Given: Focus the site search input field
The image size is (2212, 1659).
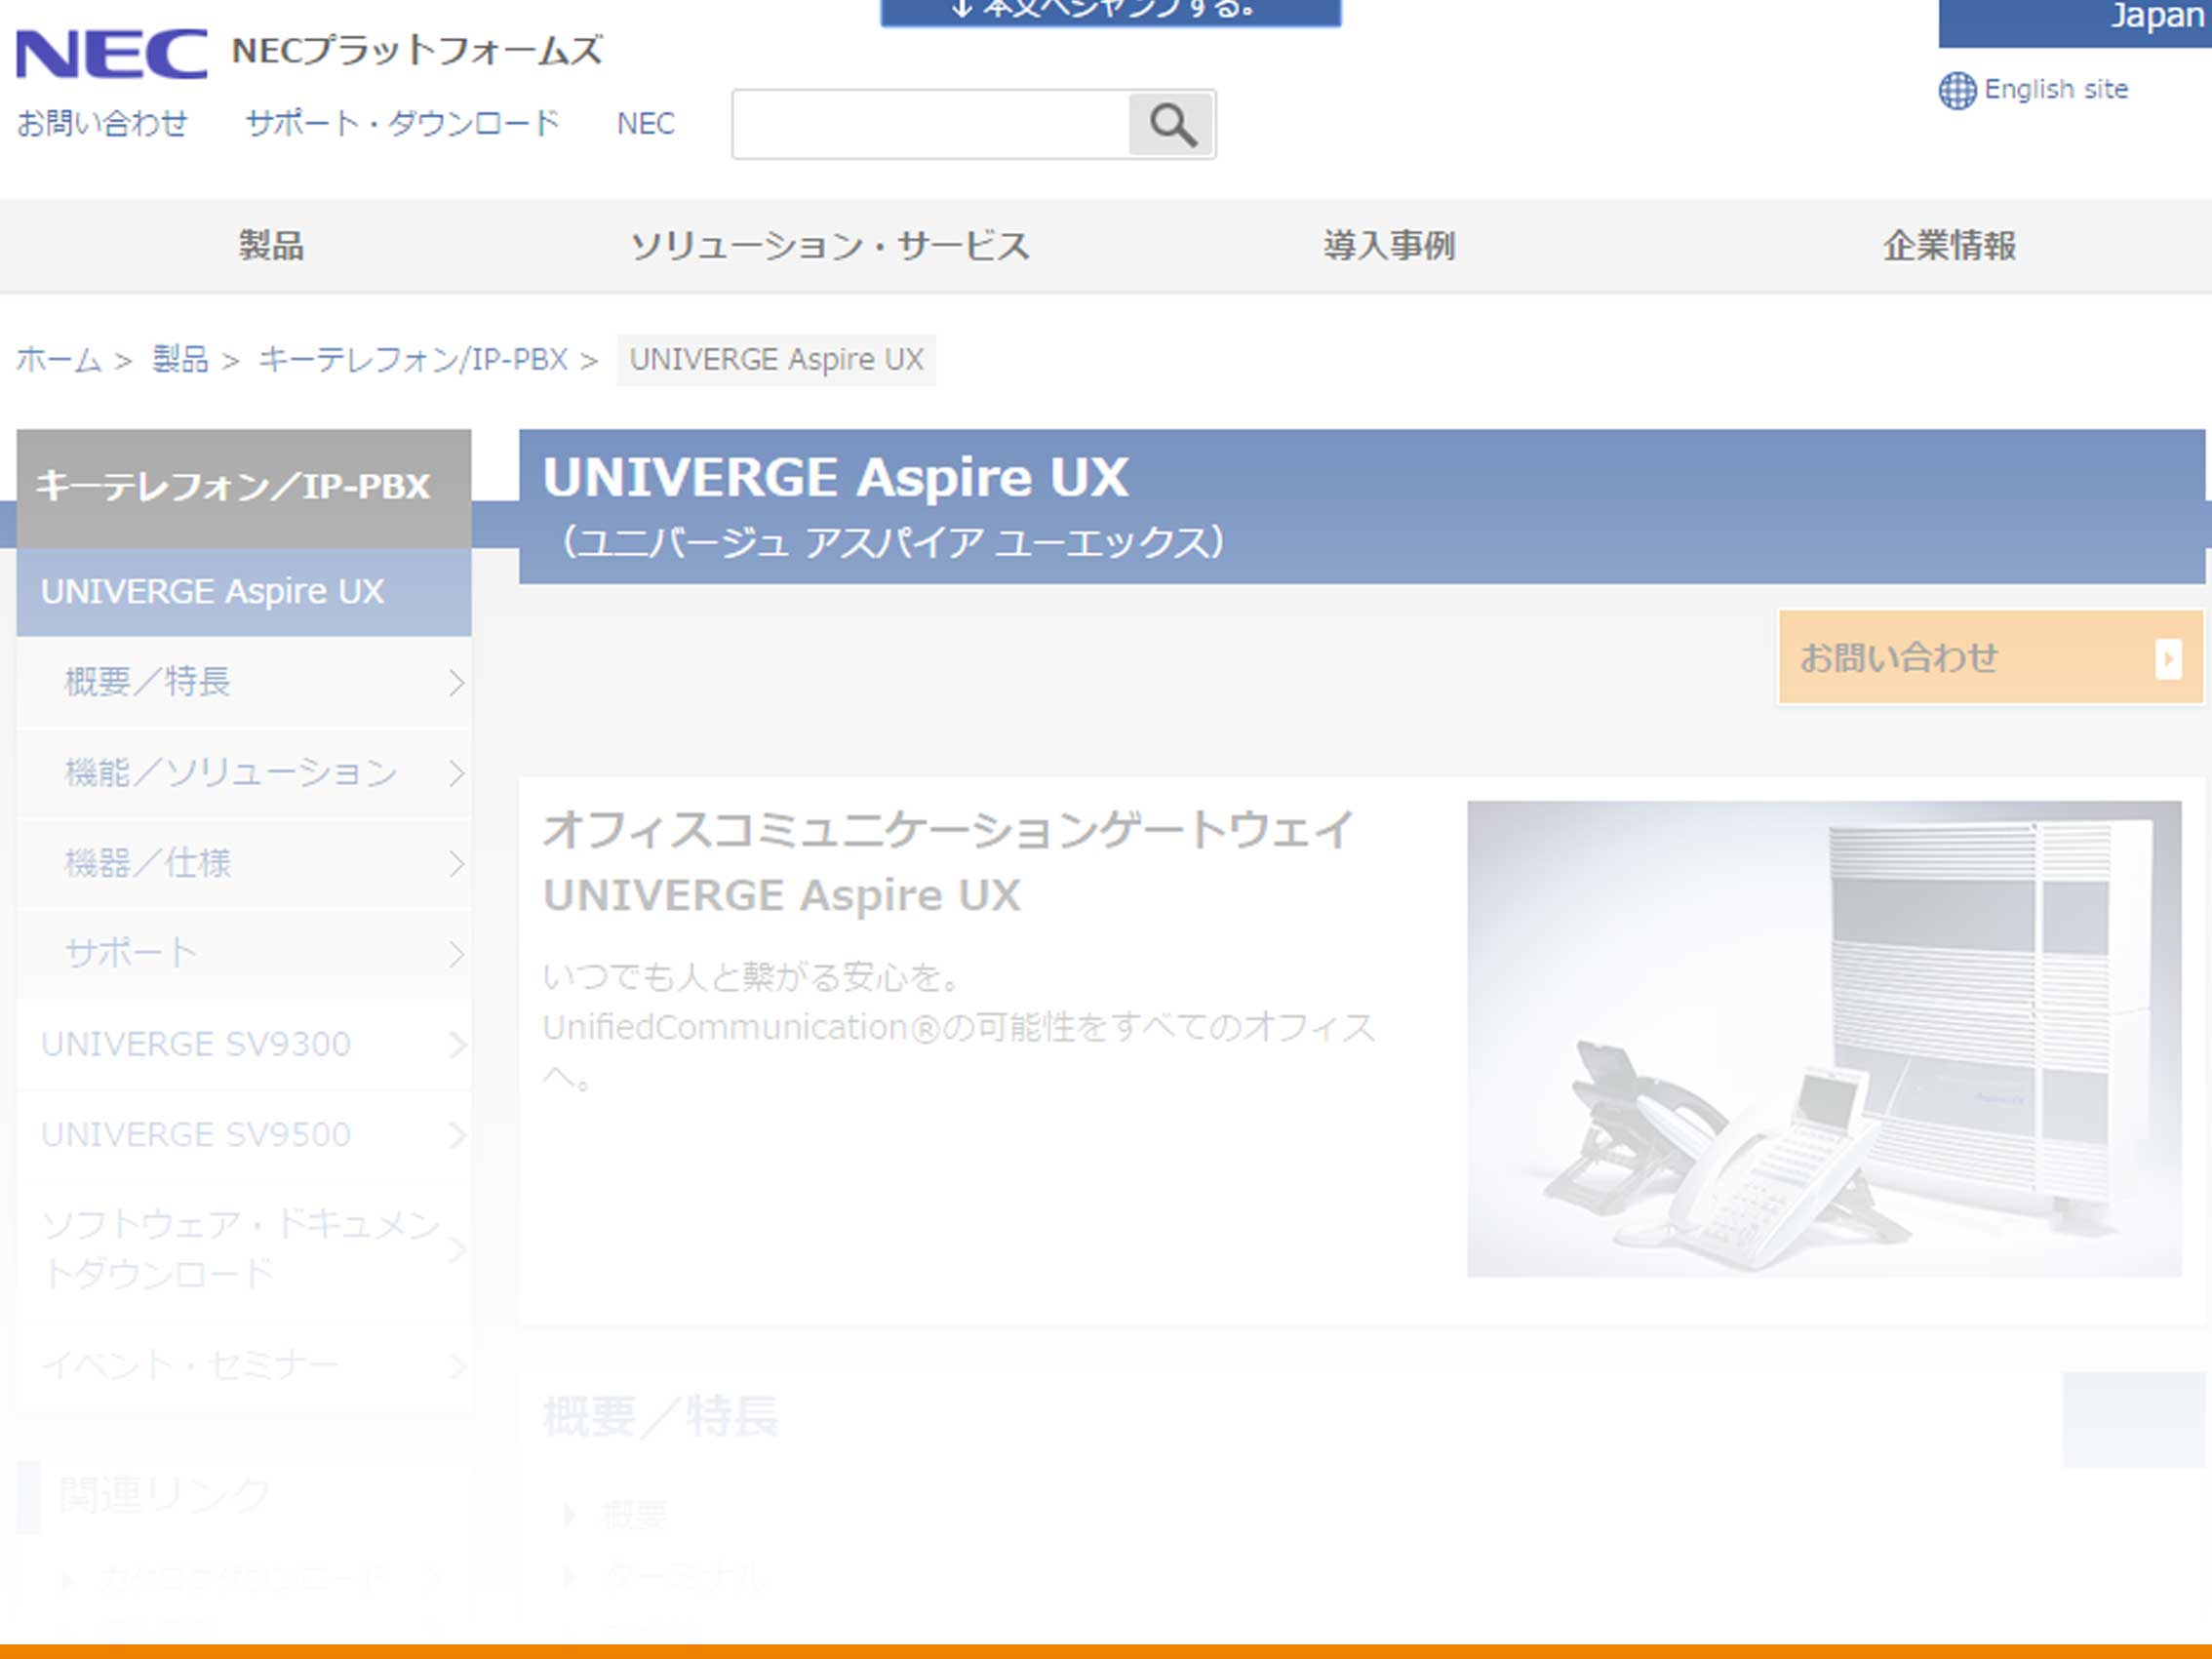Looking at the screenshot, I should pos(930,125).
